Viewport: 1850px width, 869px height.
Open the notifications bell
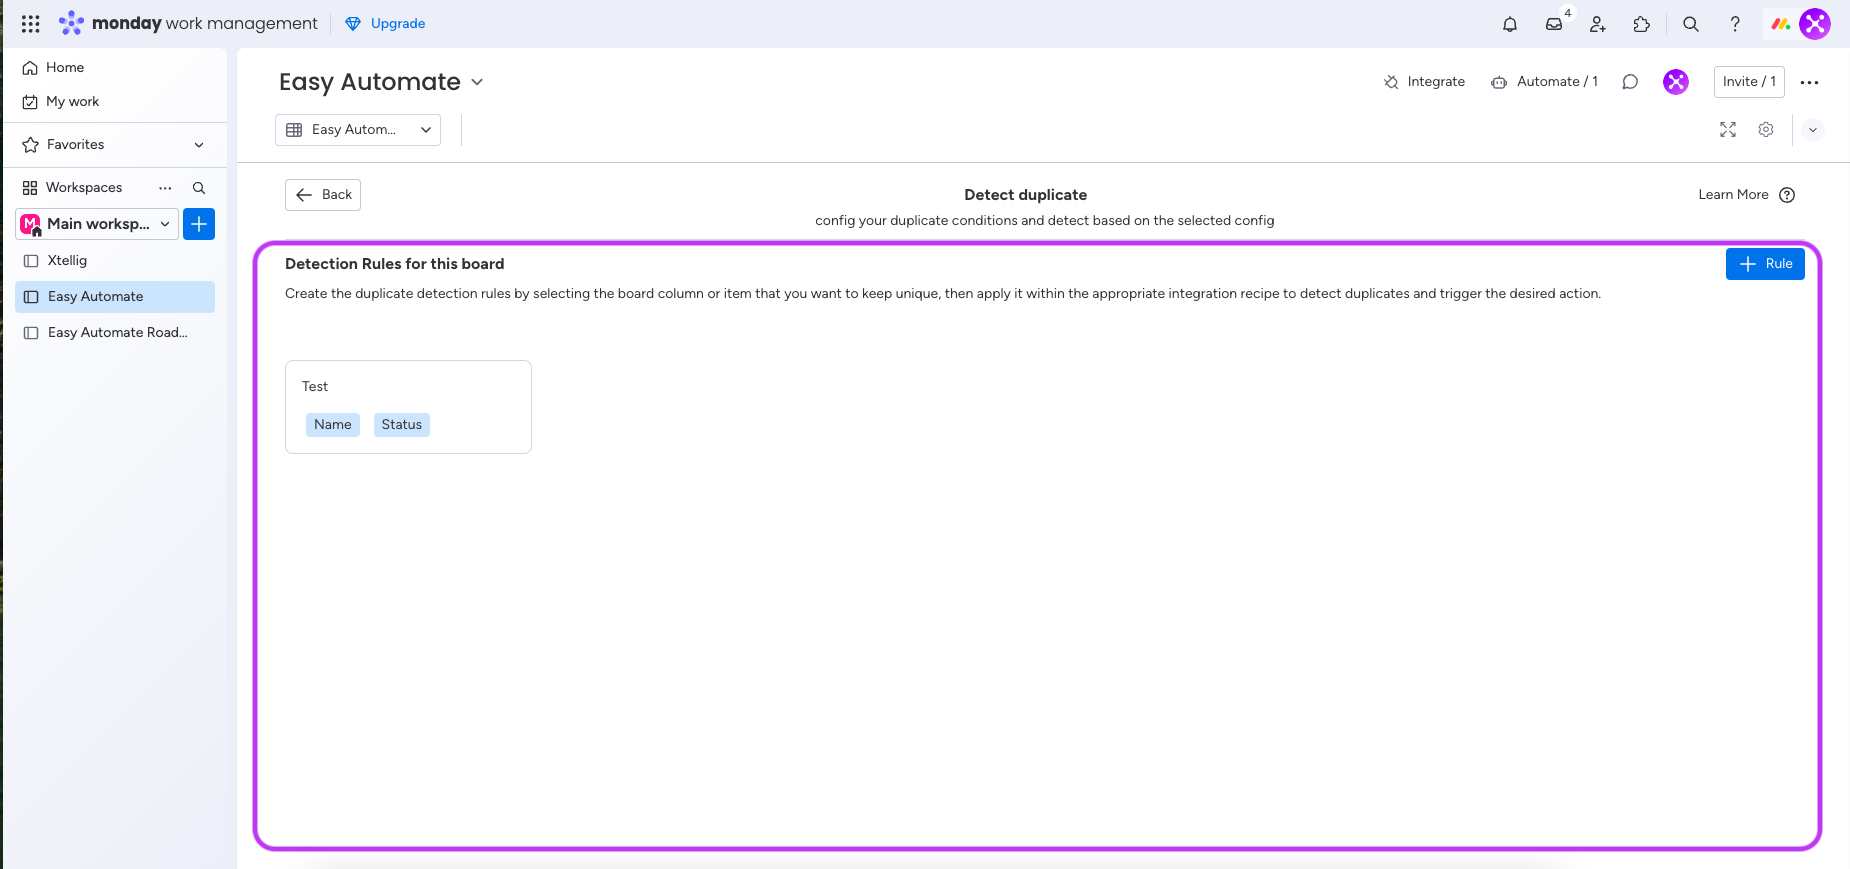1510,24
